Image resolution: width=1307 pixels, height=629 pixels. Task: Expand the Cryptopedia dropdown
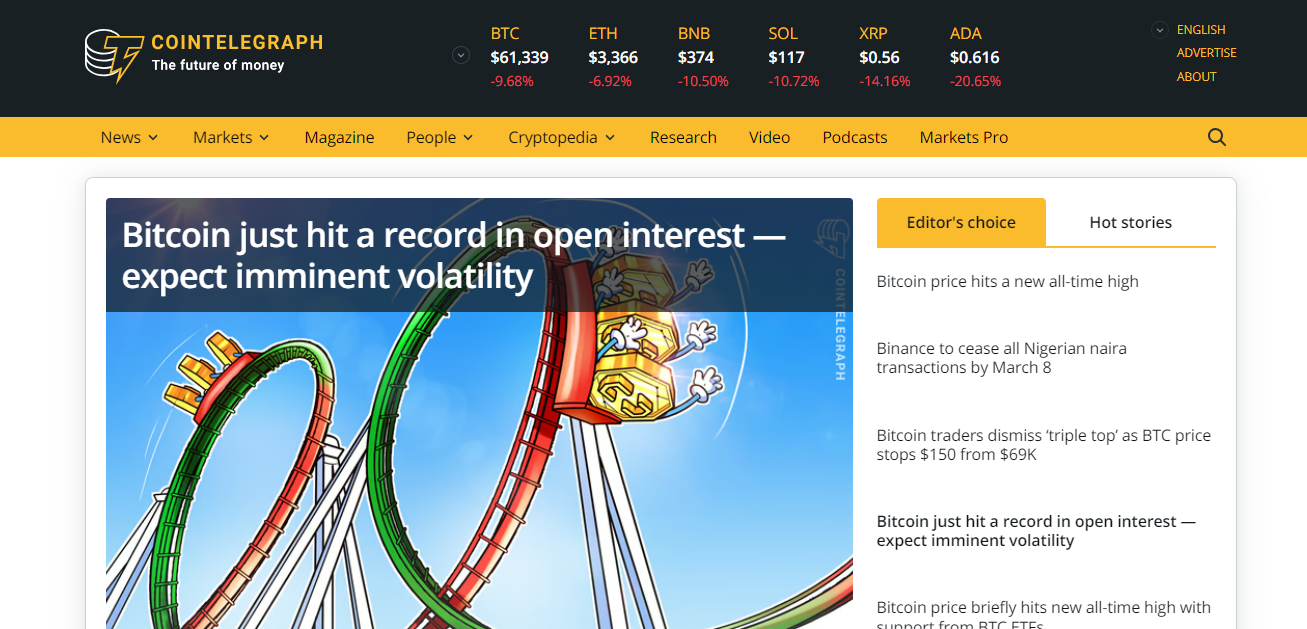(x=562, y=137)
